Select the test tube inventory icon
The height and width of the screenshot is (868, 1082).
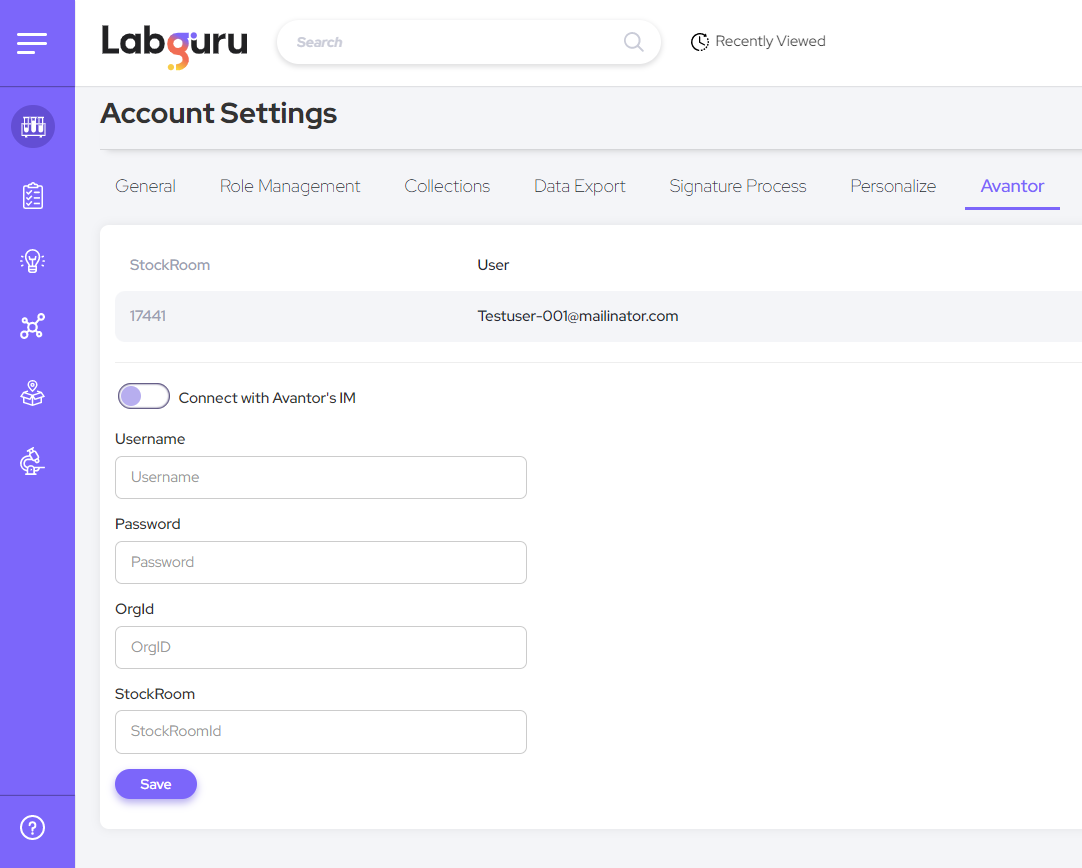click(33, 127)
